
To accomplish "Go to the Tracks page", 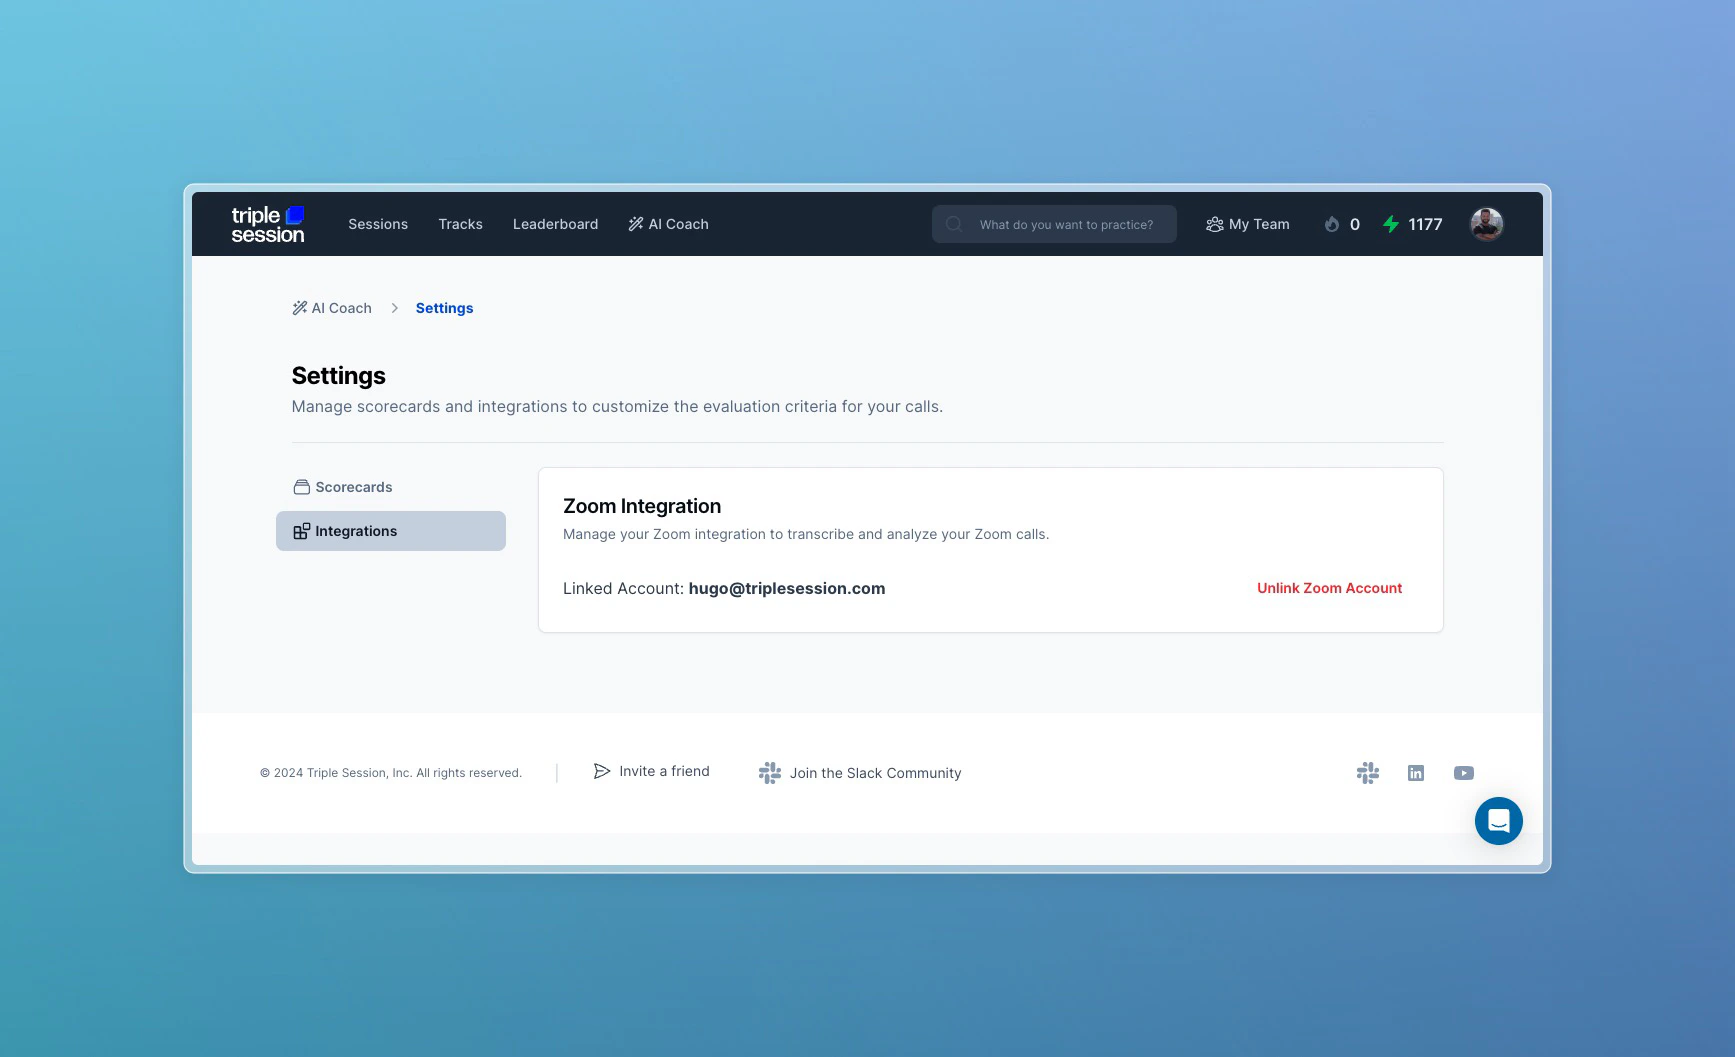I will point(460,224).
